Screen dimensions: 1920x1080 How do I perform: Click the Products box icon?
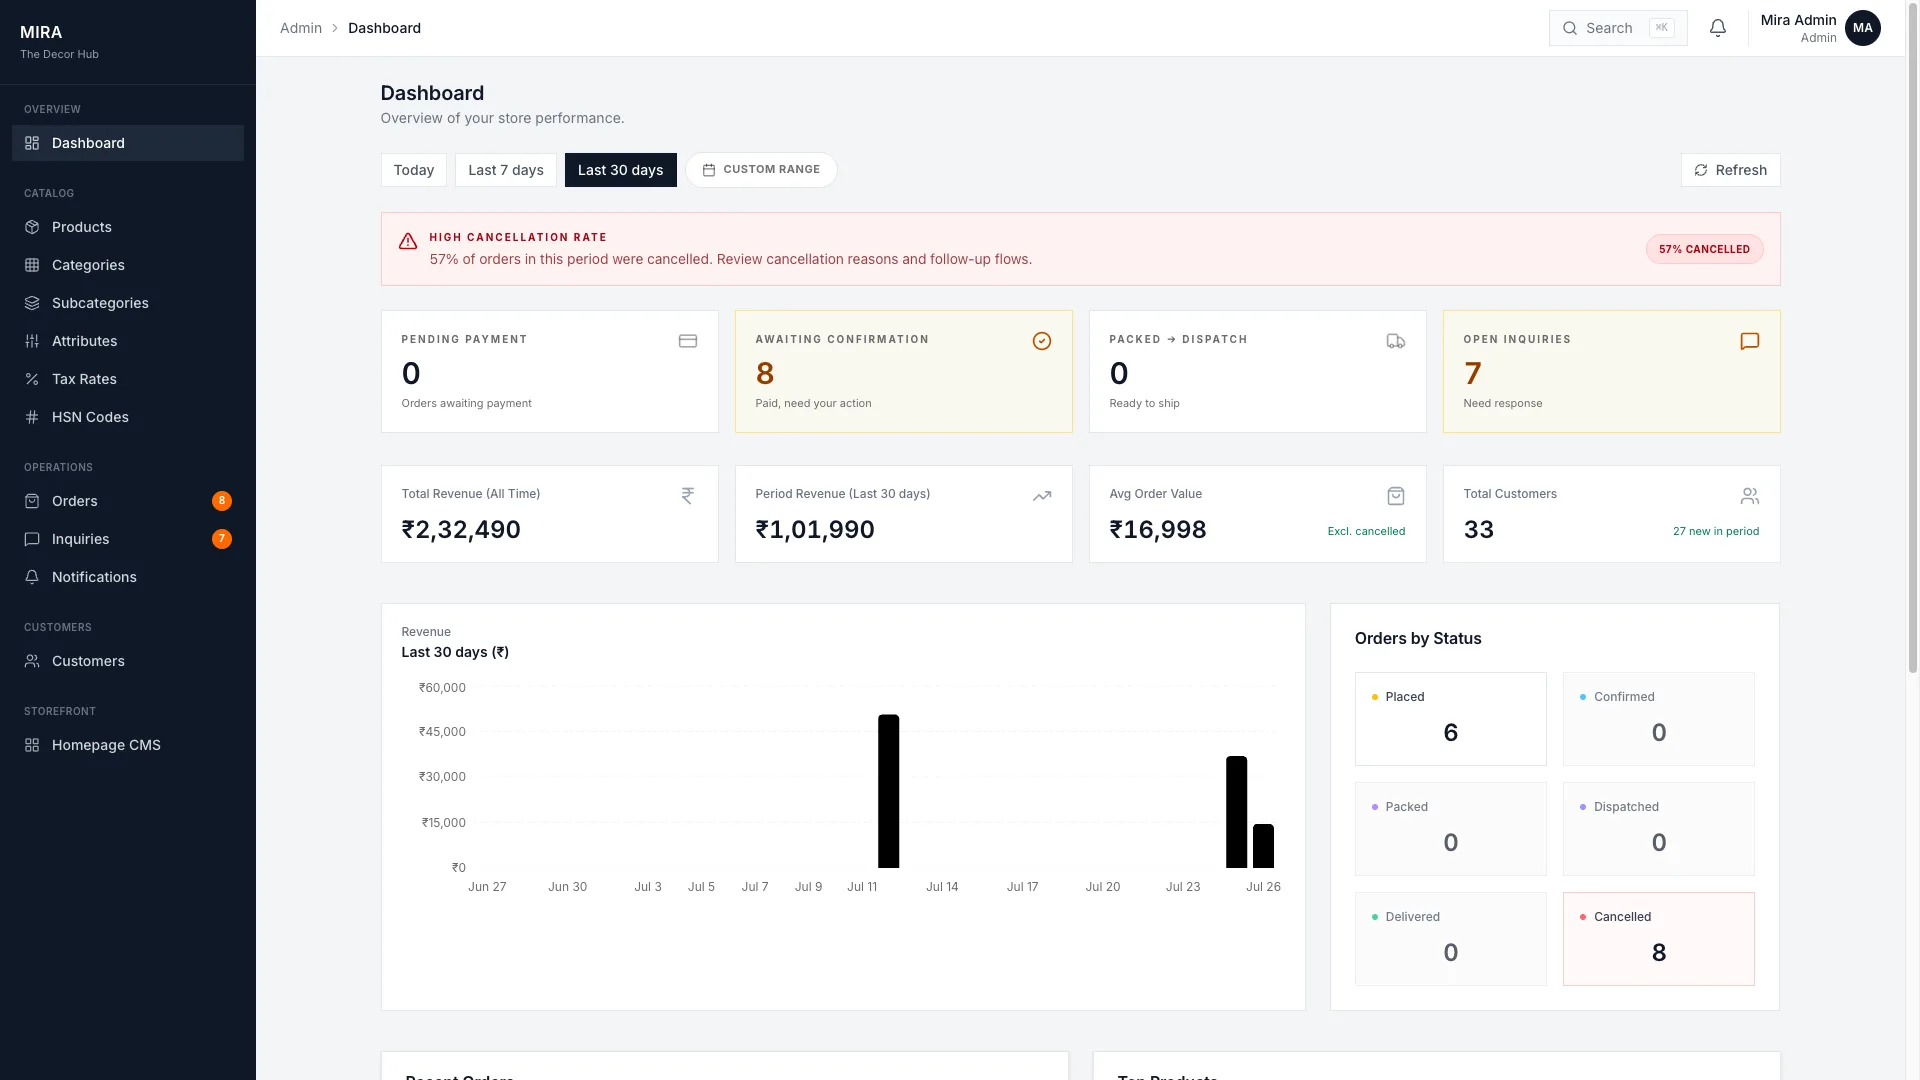[x=32, y=227]
